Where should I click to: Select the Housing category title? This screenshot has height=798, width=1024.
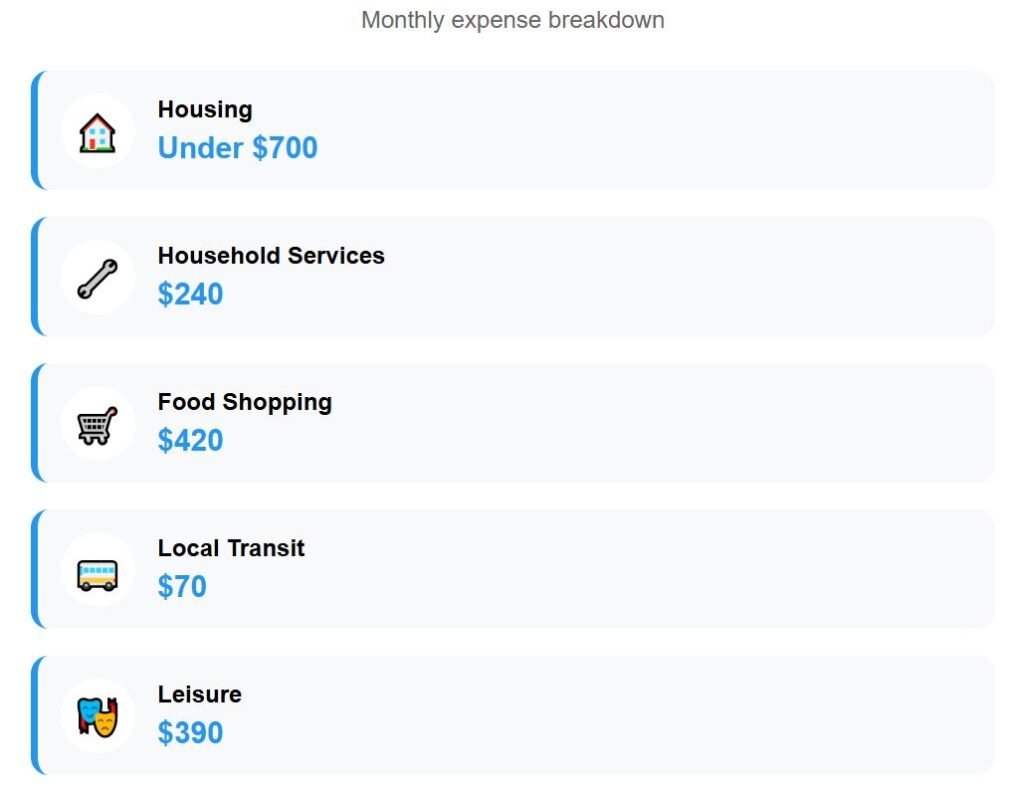[205, 110]
